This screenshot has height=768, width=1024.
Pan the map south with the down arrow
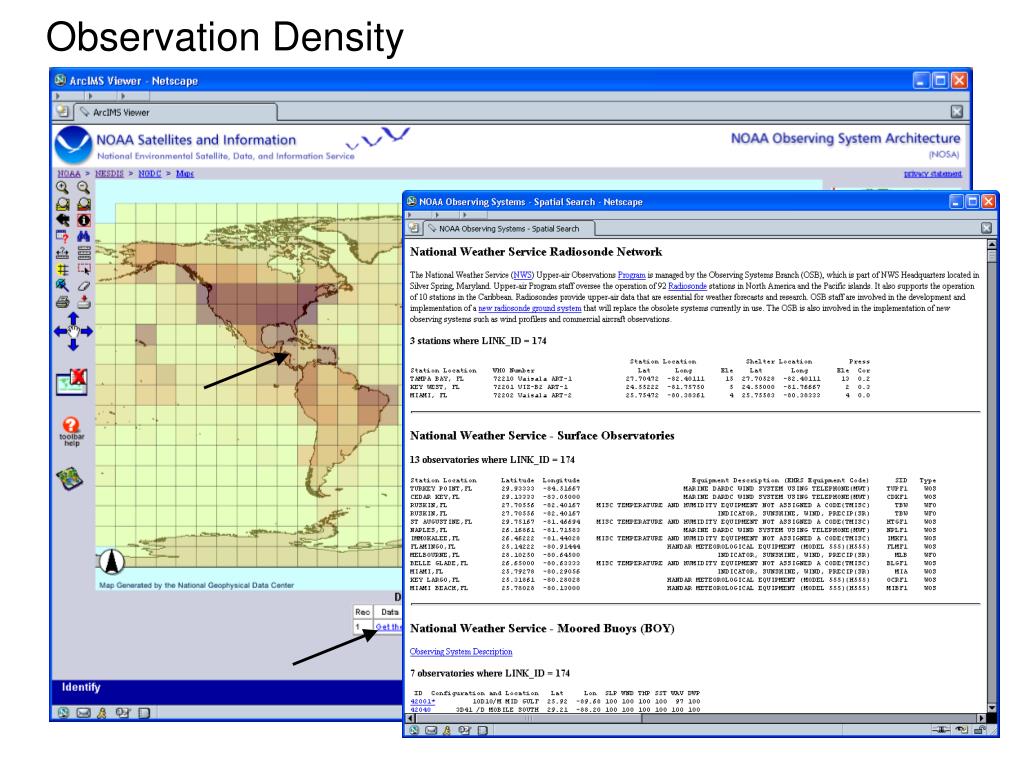[73, 345]
